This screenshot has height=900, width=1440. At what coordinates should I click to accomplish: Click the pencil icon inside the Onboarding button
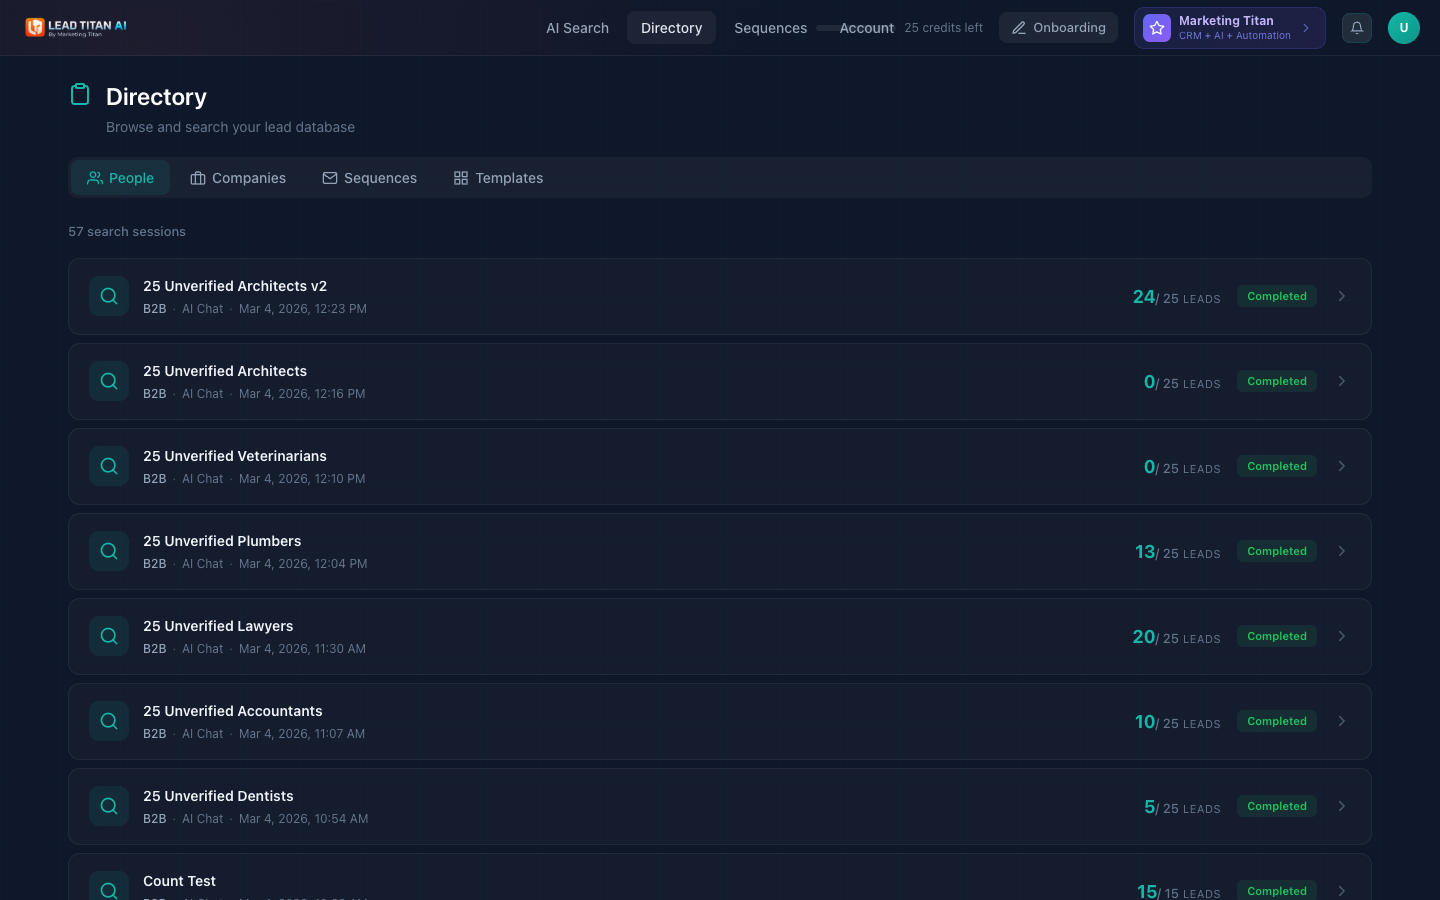tap(1019, 27)
